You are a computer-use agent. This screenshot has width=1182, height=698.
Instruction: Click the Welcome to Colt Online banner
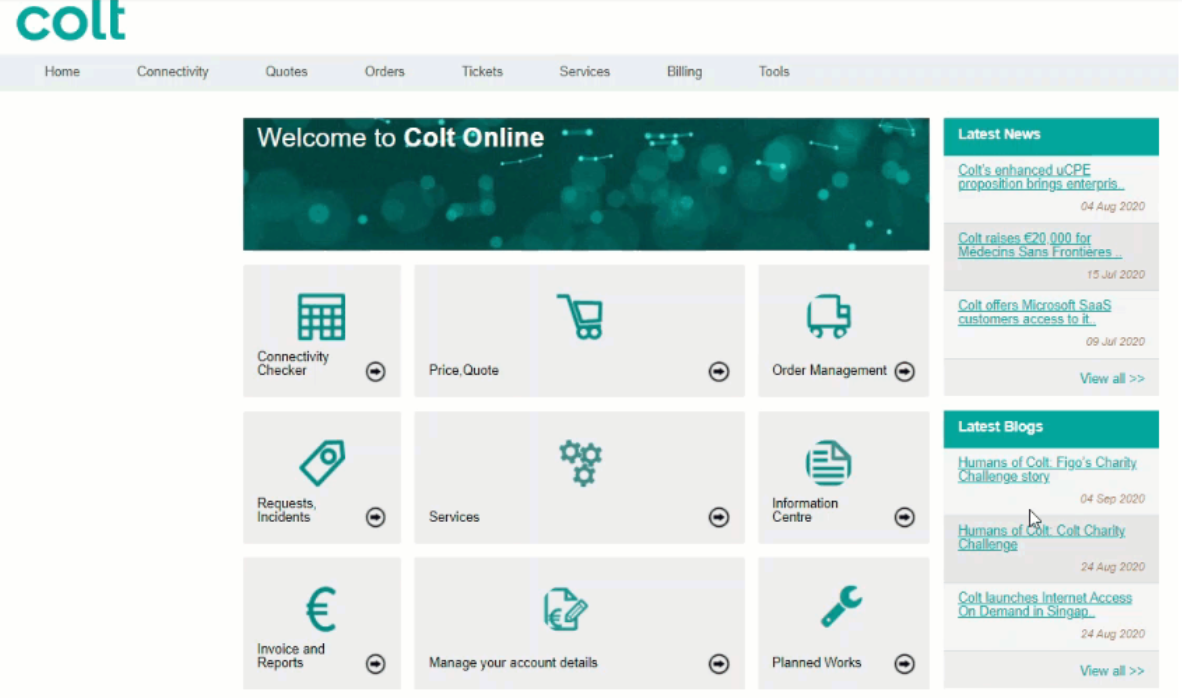tap(586, 184)
